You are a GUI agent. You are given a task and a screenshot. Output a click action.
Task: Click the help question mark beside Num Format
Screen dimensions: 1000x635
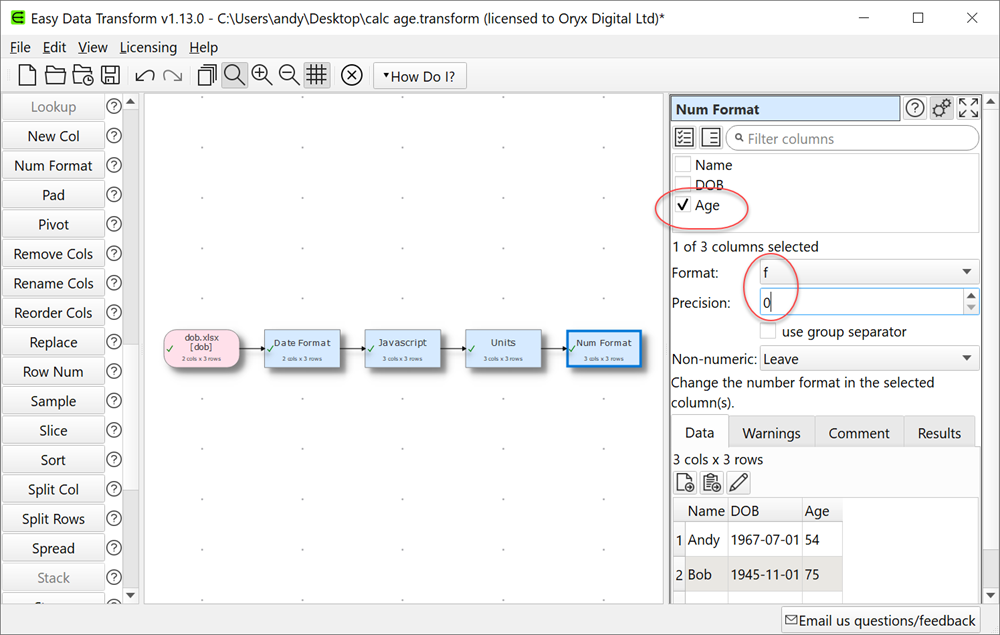tap(914, 107)
